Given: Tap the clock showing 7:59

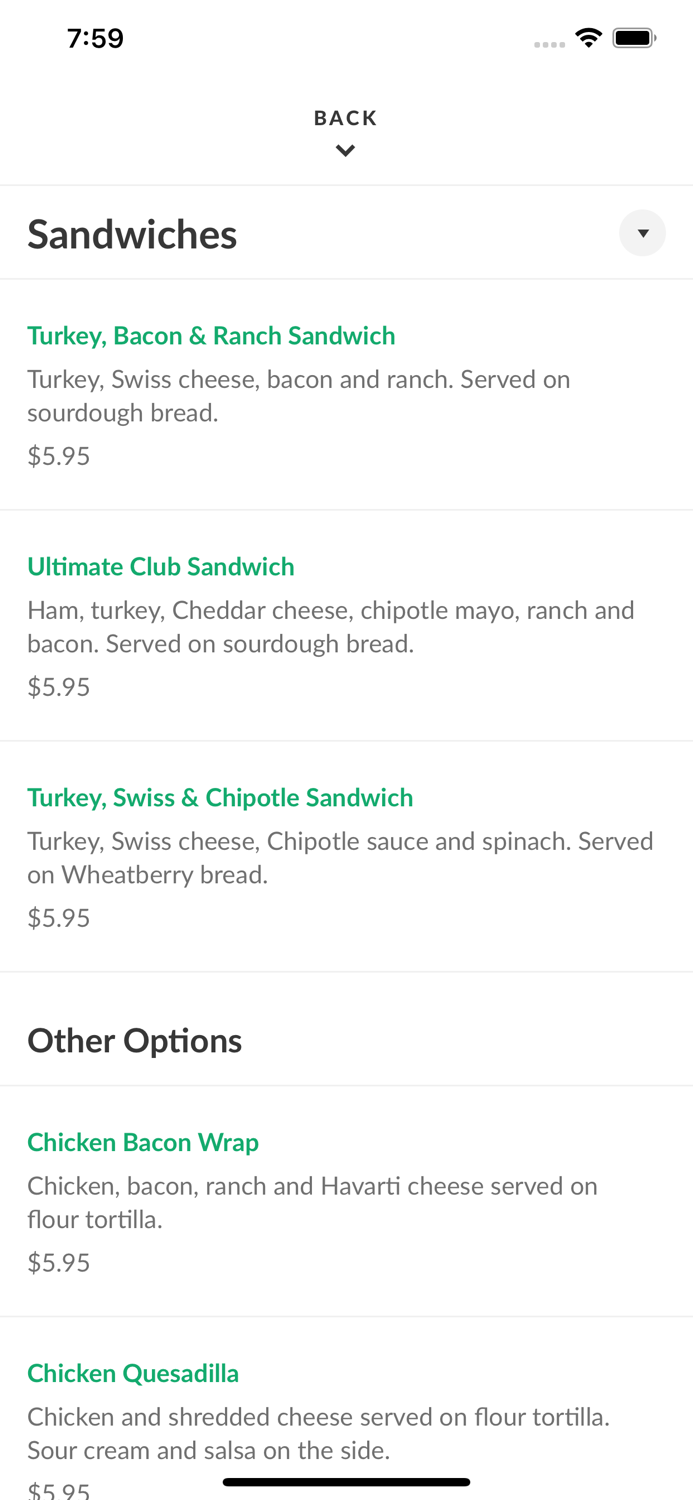Looking at the screenshot, I should (x=95, y=37).
